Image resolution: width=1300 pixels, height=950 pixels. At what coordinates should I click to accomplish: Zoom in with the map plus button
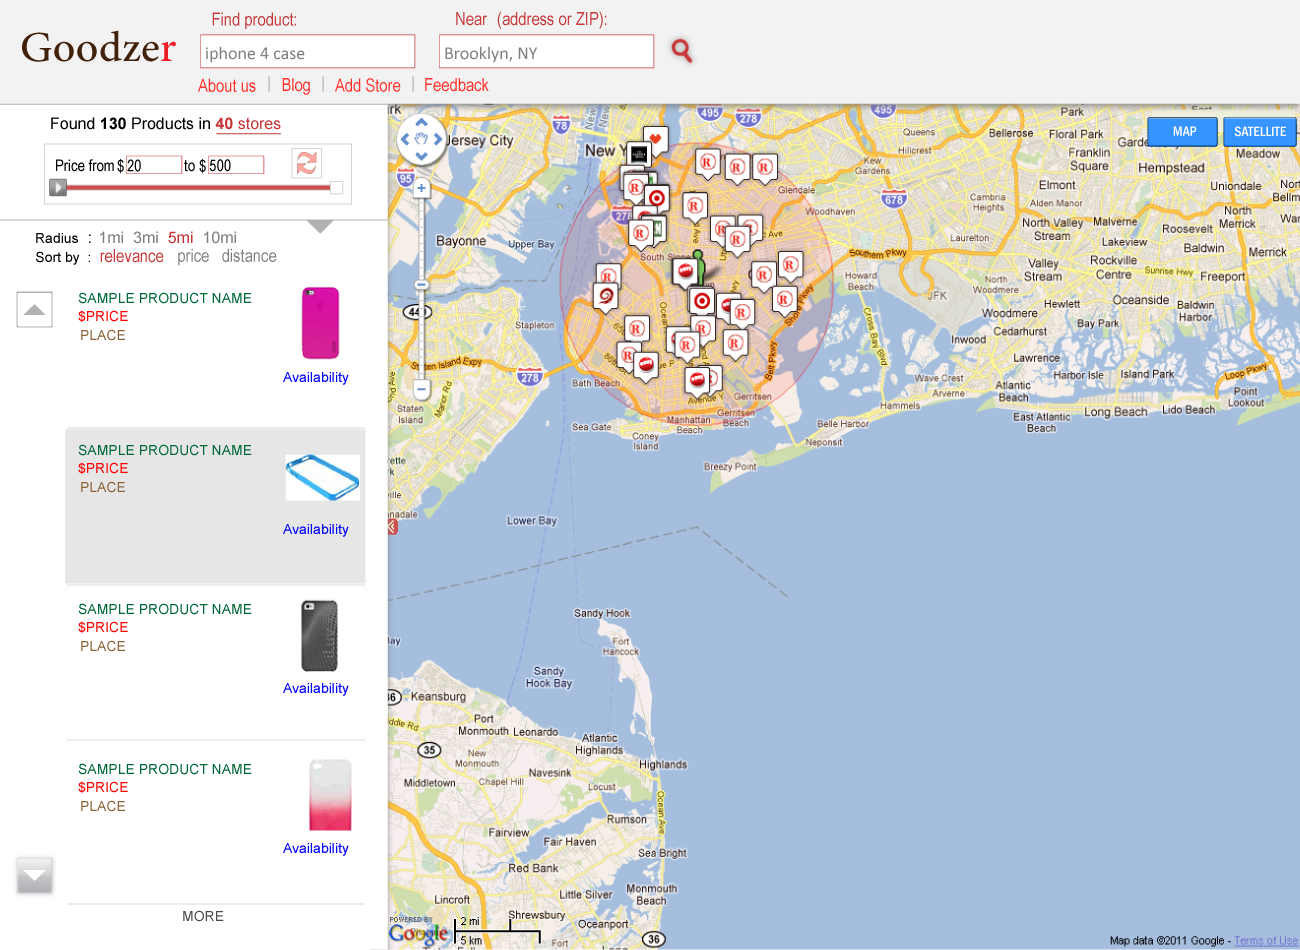tap(421, 188)
